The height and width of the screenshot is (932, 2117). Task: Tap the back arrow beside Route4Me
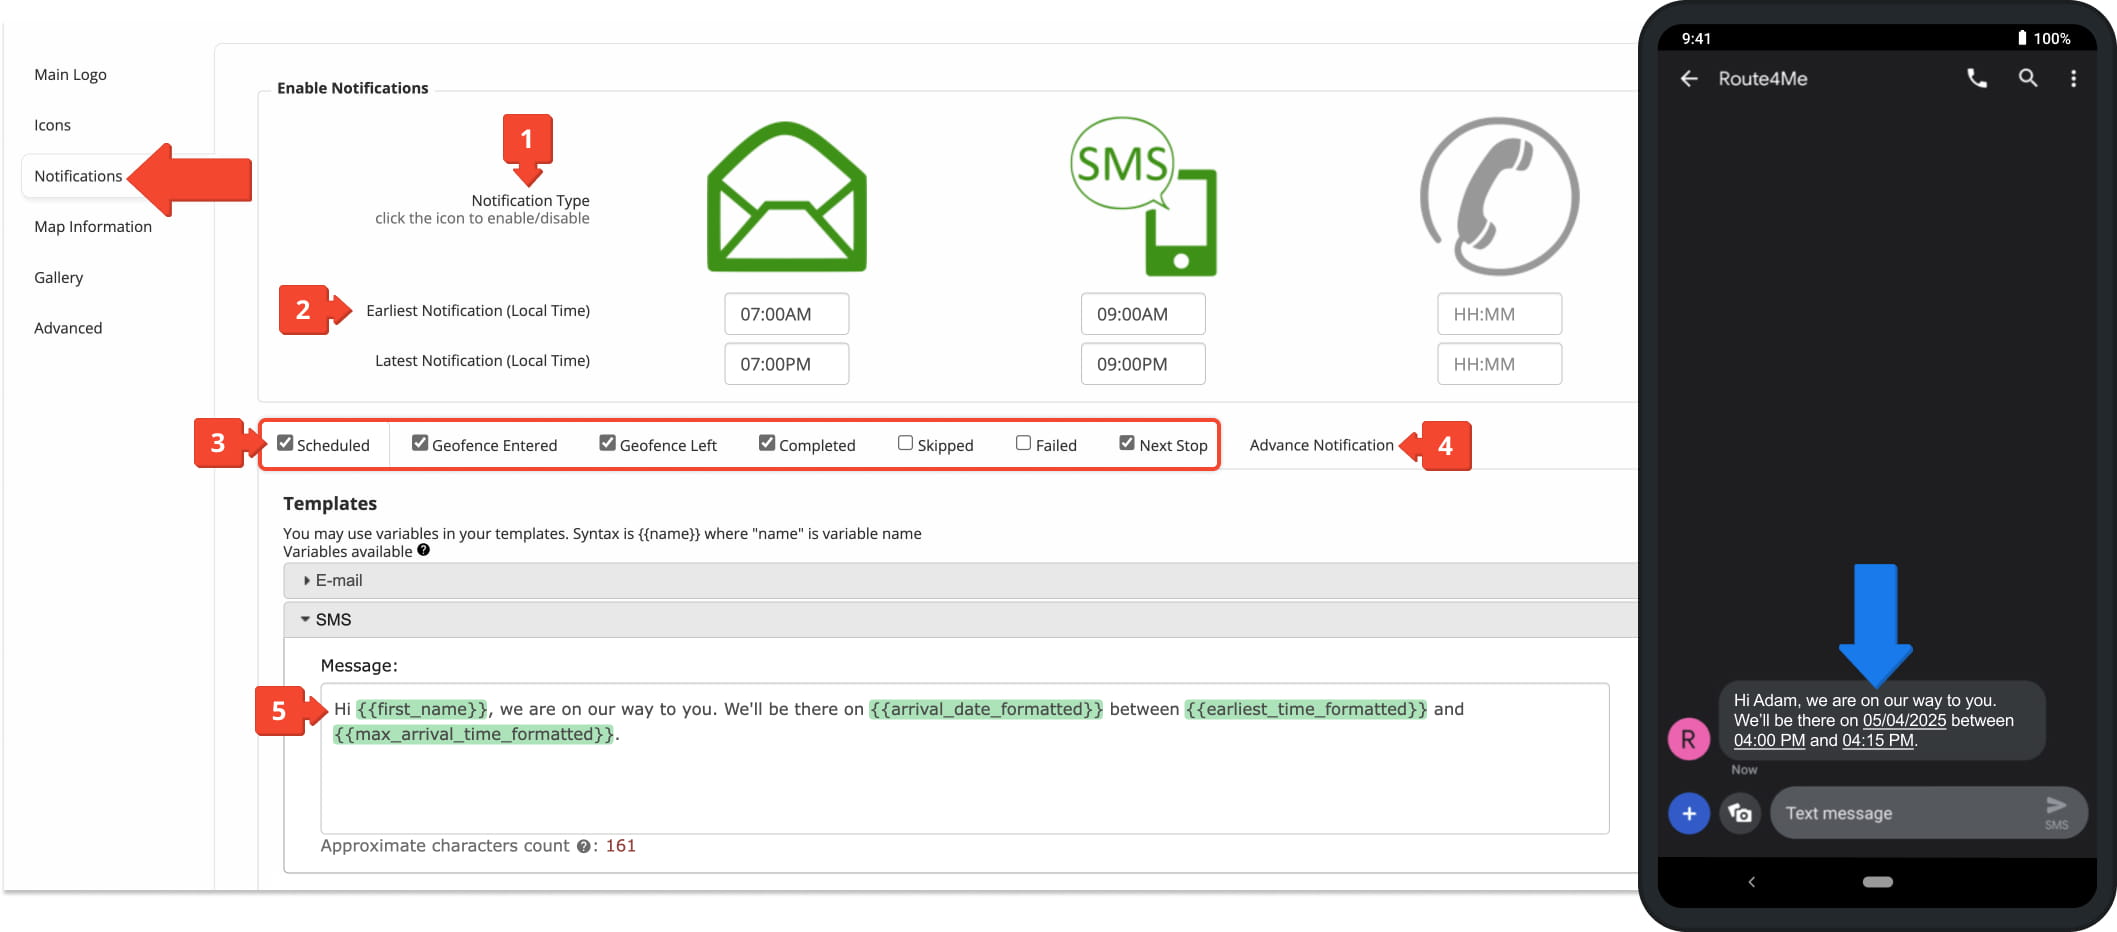point(1689,78)
